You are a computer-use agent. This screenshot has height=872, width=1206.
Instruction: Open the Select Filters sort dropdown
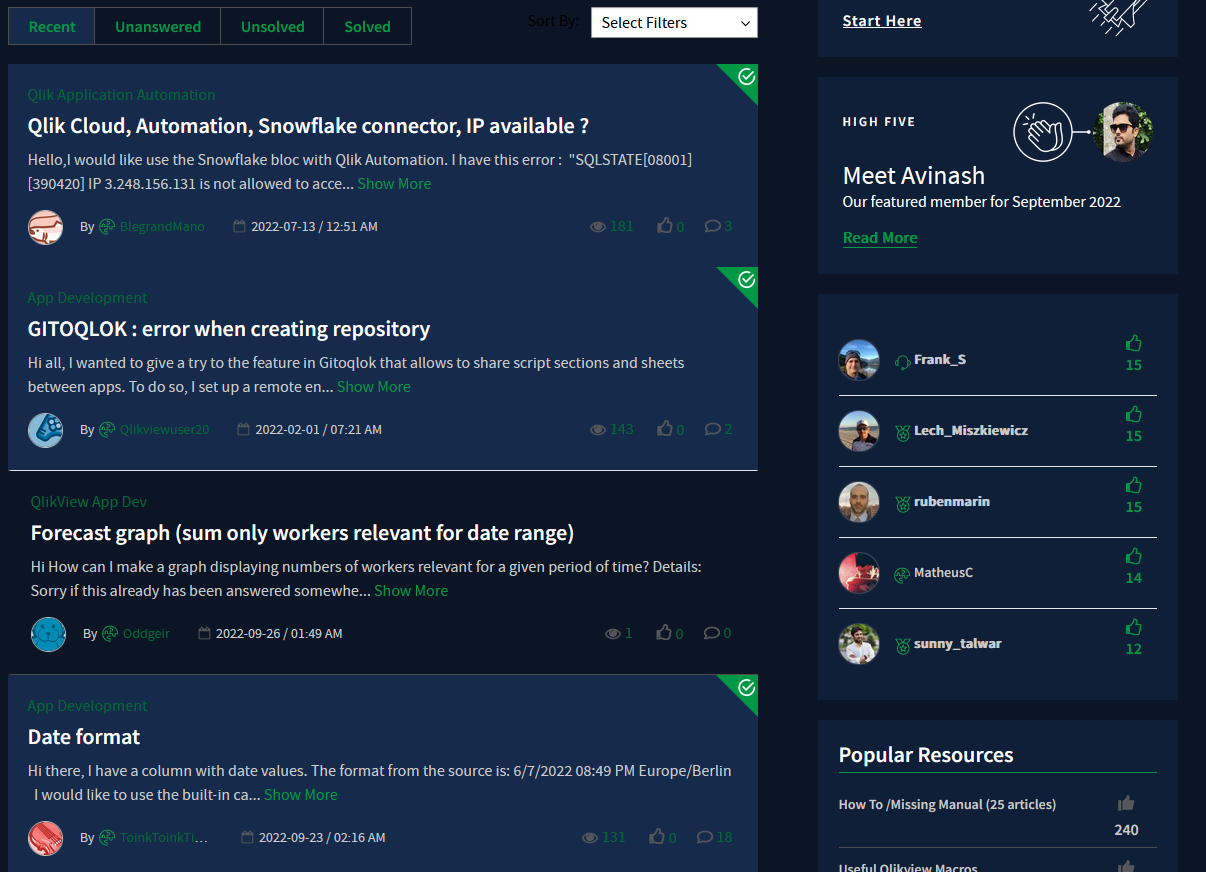674,22
